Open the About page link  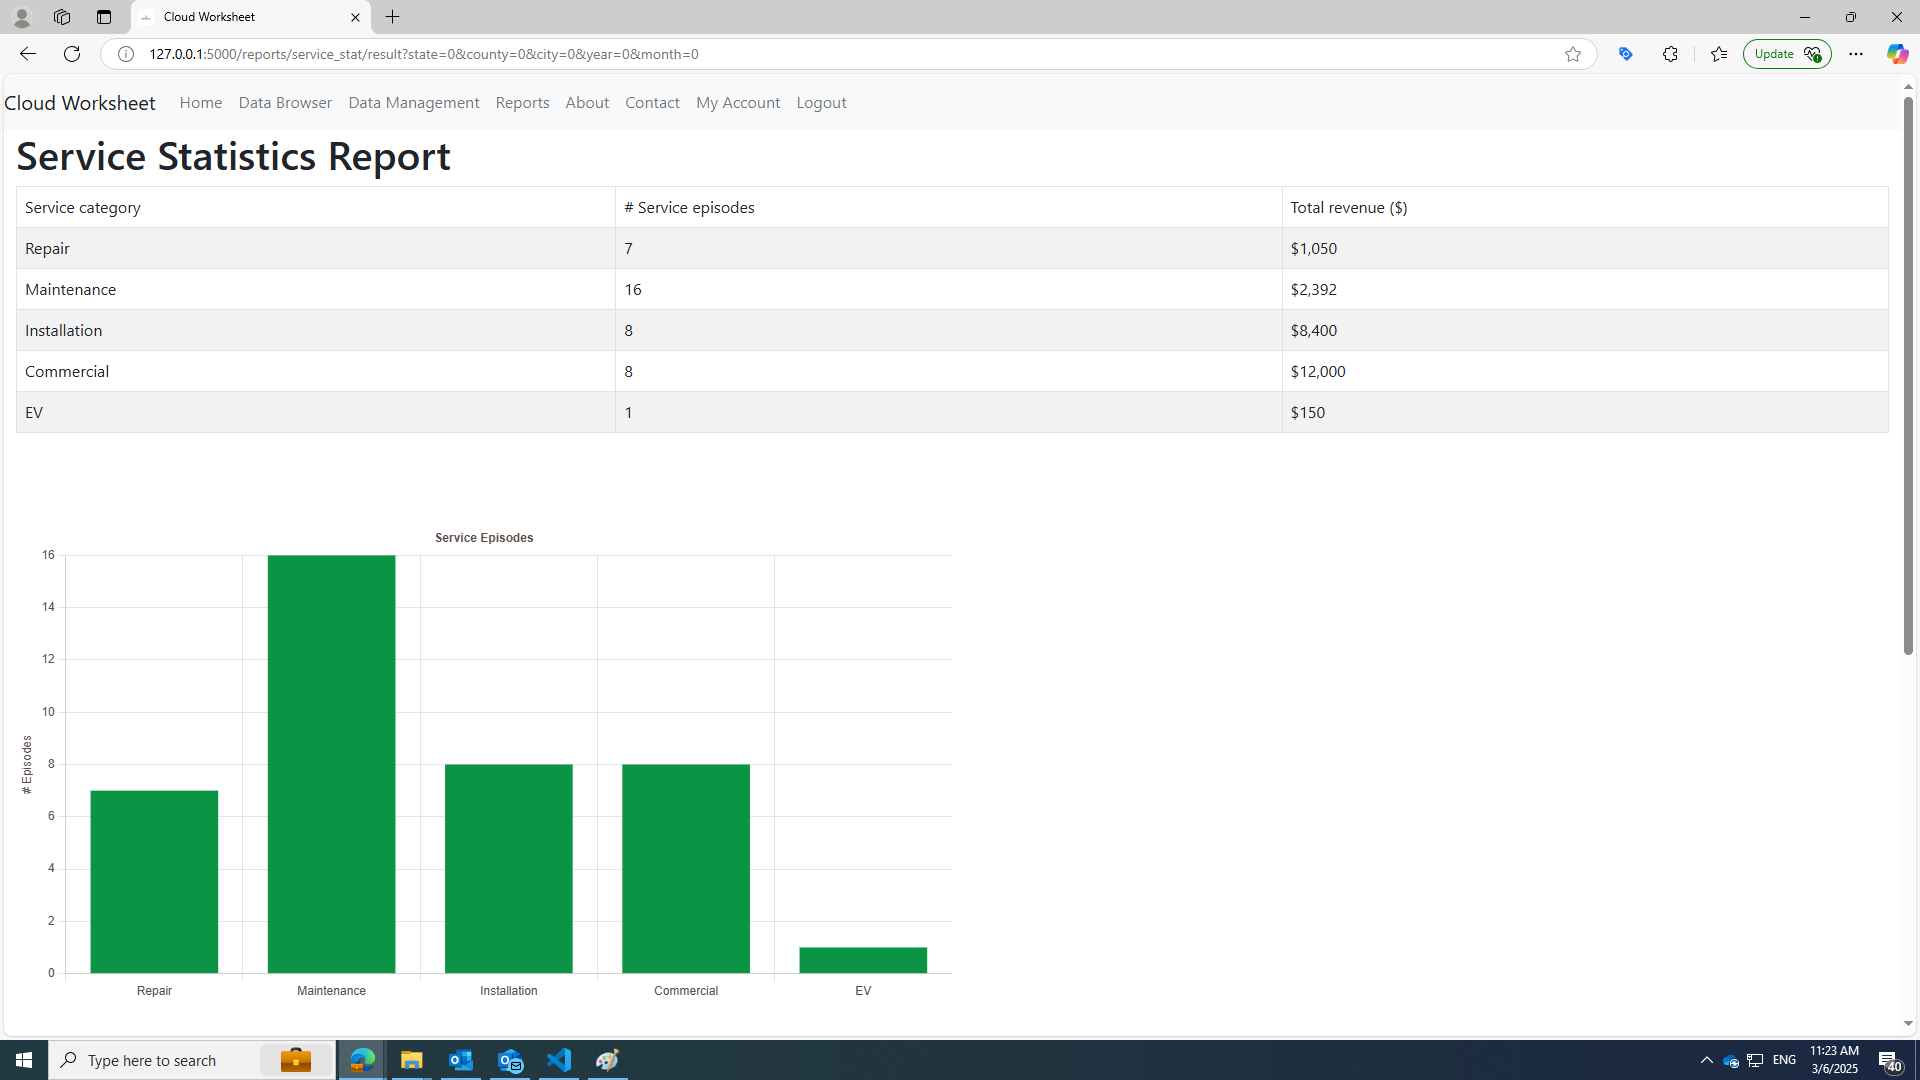pyautogui.click(x=587, y=102)
